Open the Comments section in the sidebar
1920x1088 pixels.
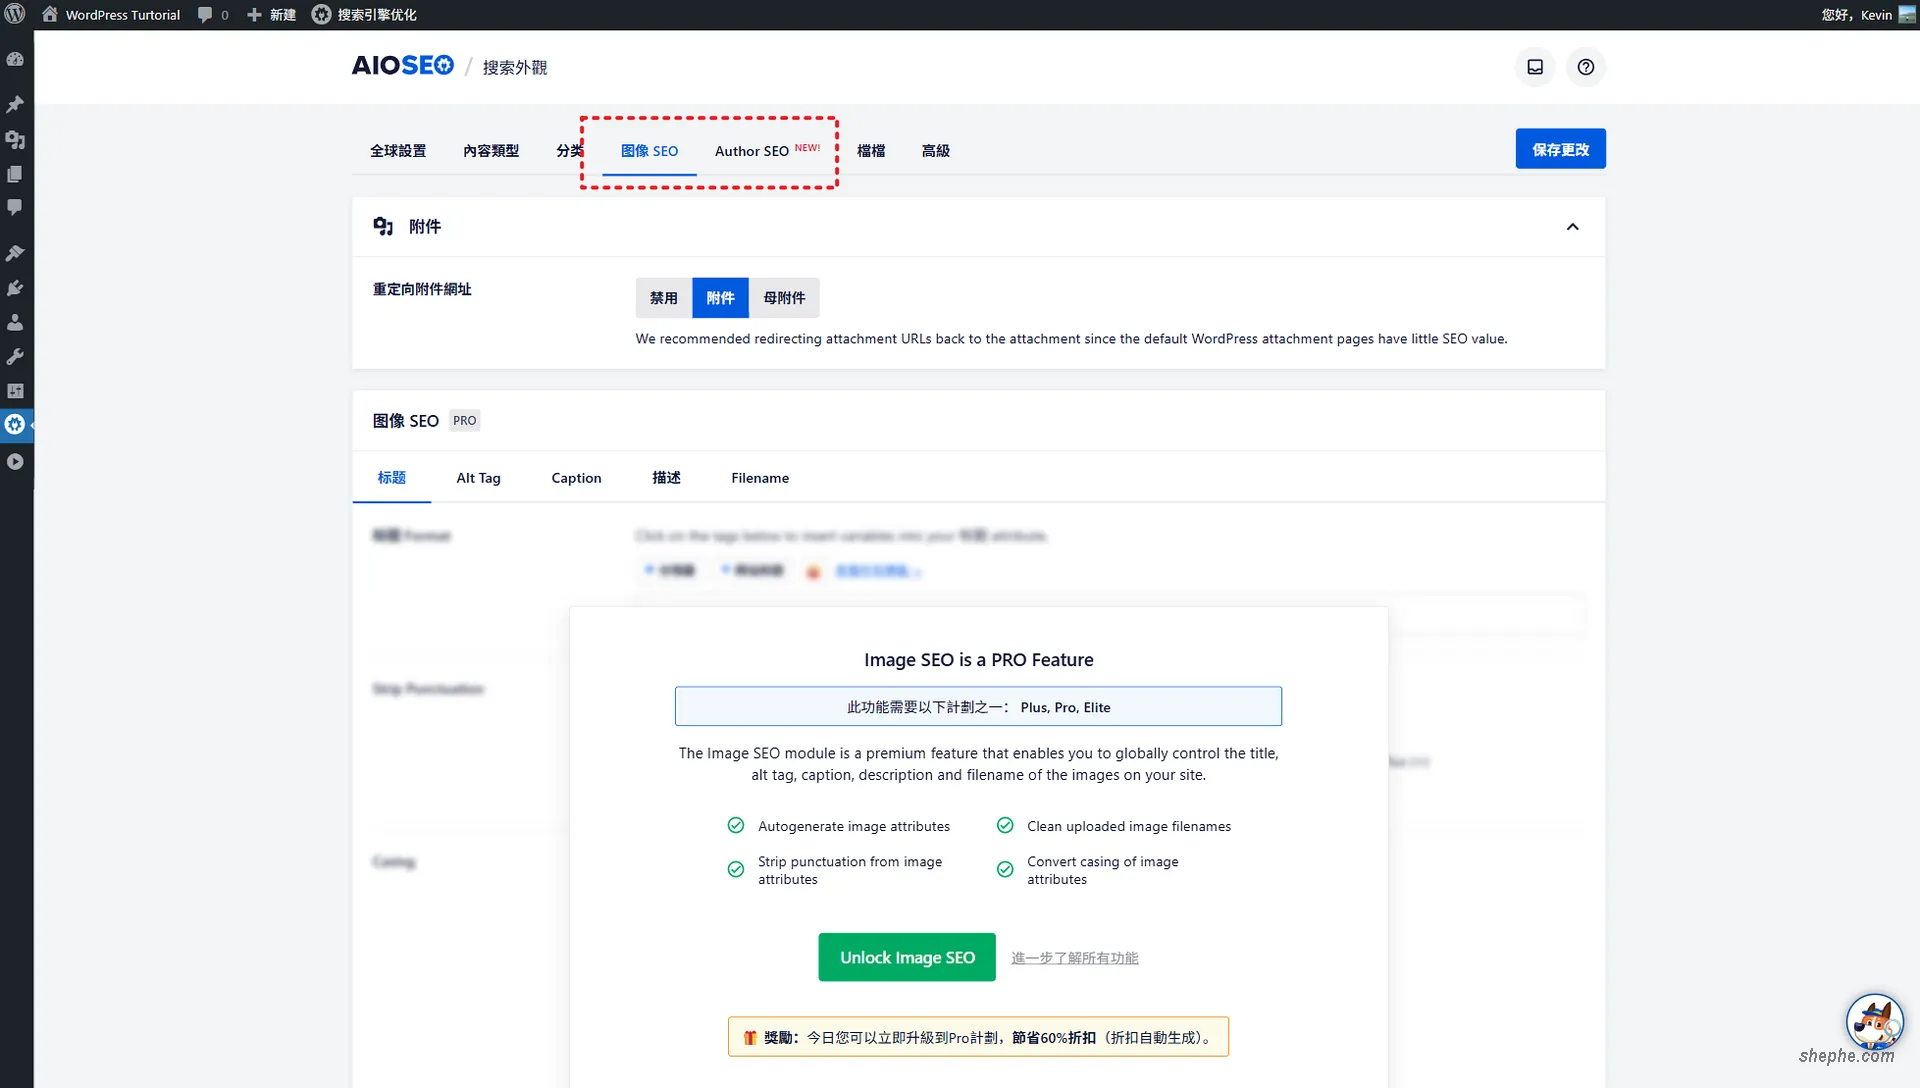coord(15,207)
